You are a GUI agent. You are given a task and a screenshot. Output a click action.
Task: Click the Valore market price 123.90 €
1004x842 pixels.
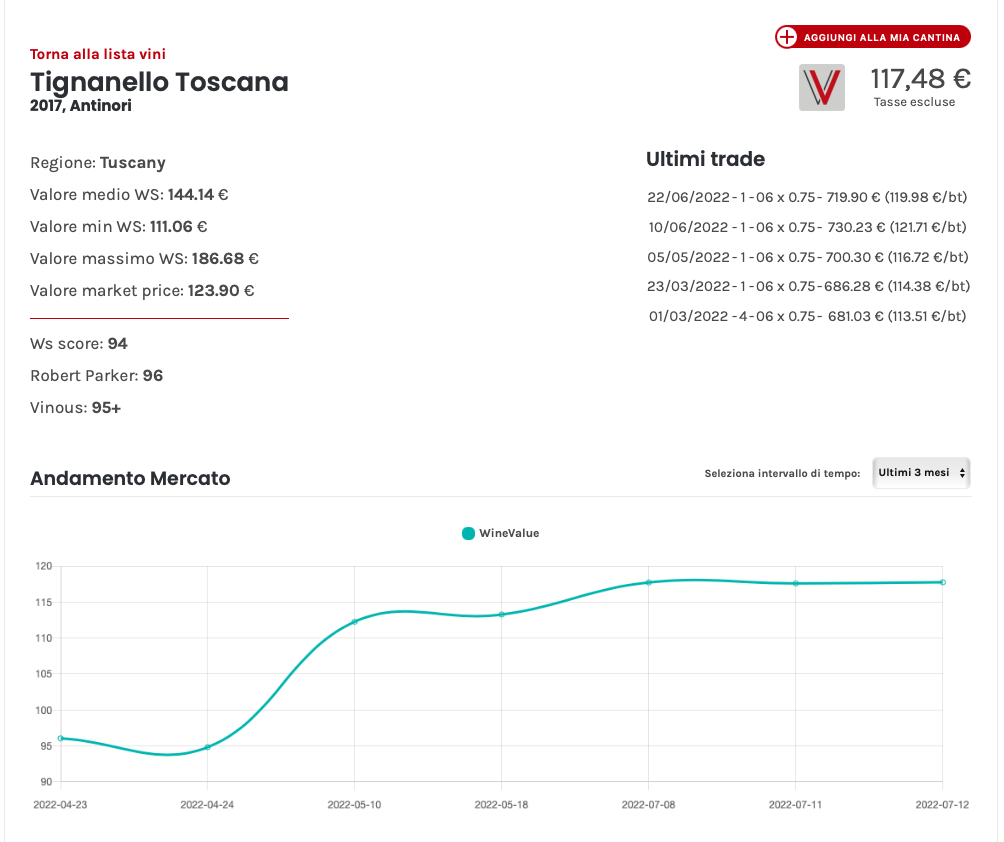[221, 291]
